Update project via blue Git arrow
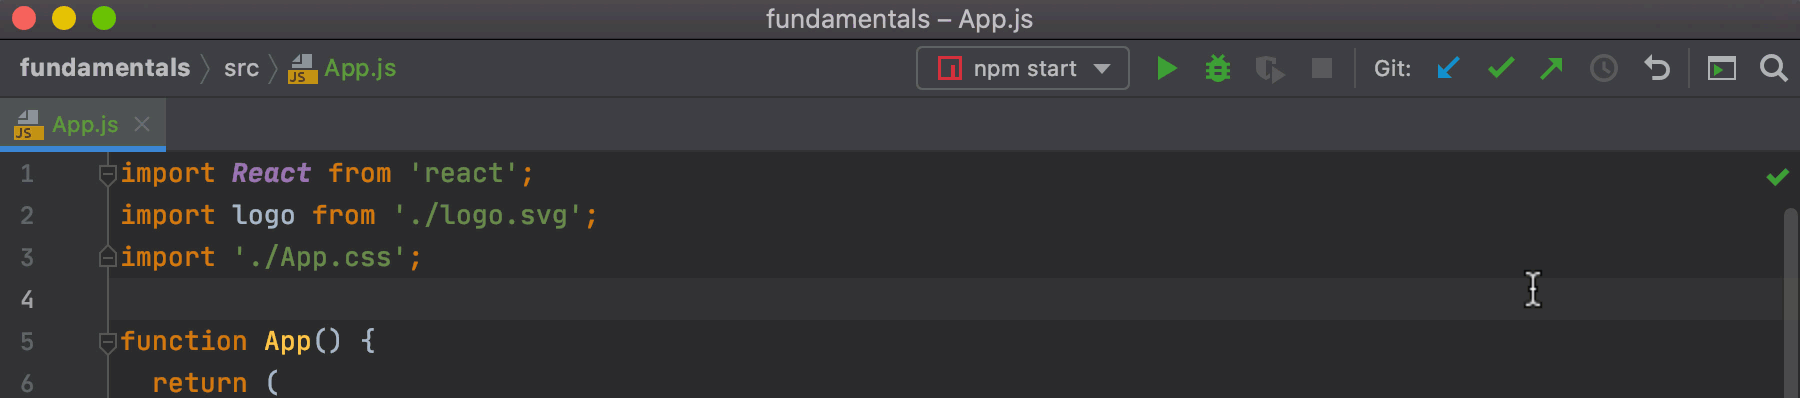The height and width of the screenshot is (398, 1800). [x=1448, y=68]
